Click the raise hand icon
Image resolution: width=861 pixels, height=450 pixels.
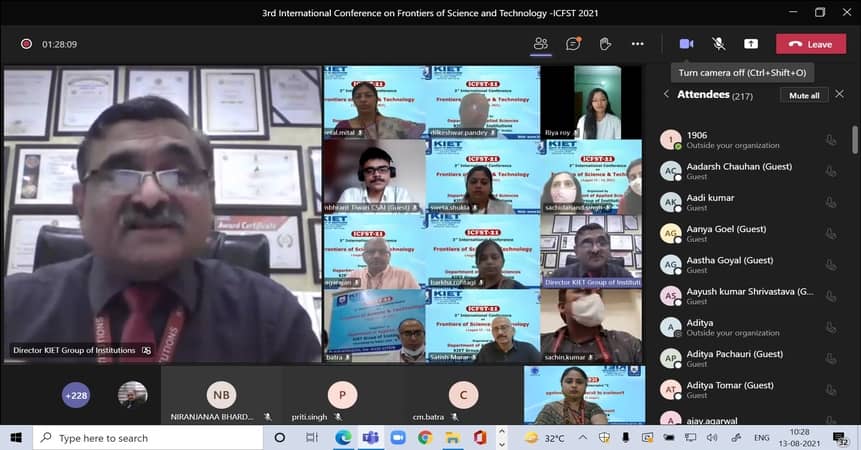tap(605, 44)
